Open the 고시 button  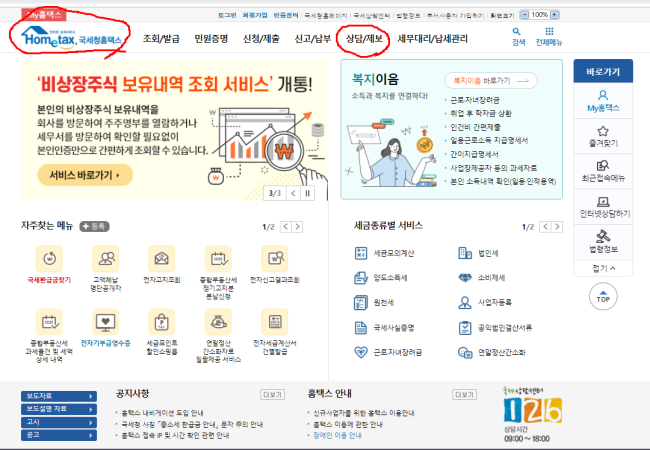pos(59,422)
